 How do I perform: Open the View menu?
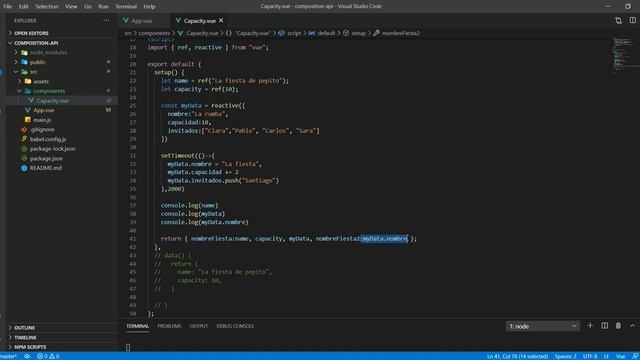coord(71,7)
